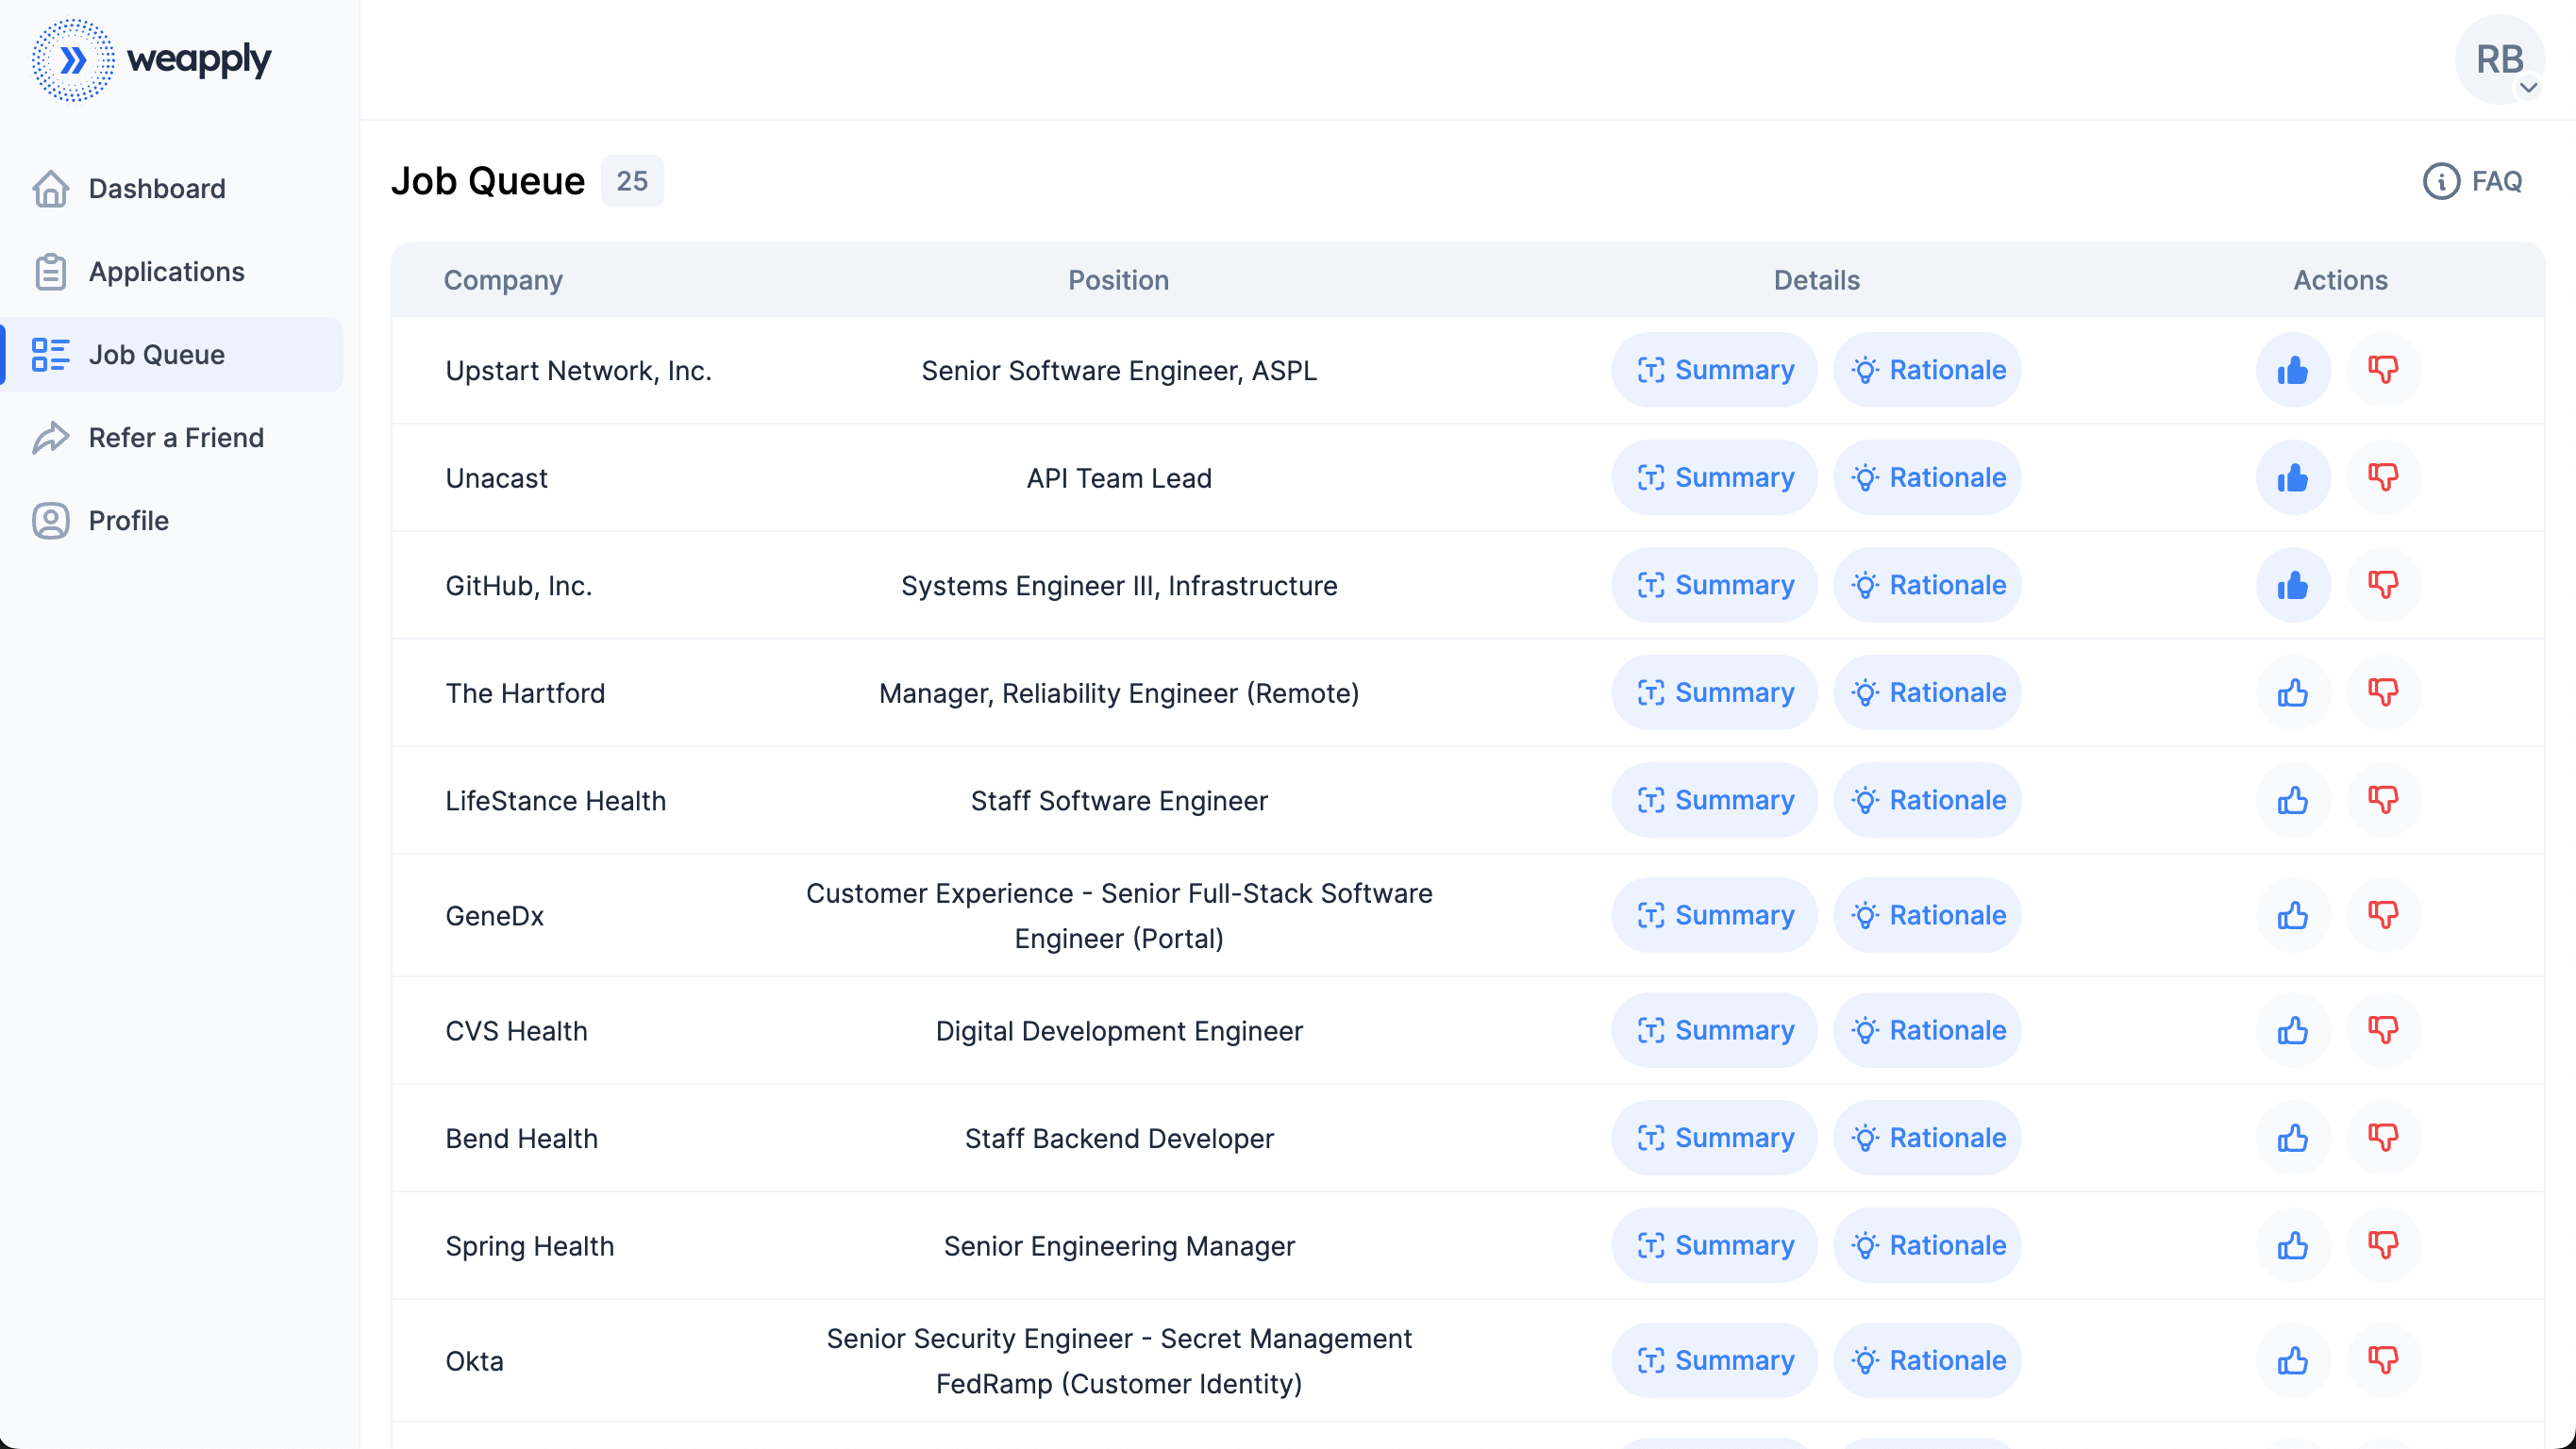Open the Dashboard page
Viewport: 2576px width, 1449px height.
tap(156, 189)
